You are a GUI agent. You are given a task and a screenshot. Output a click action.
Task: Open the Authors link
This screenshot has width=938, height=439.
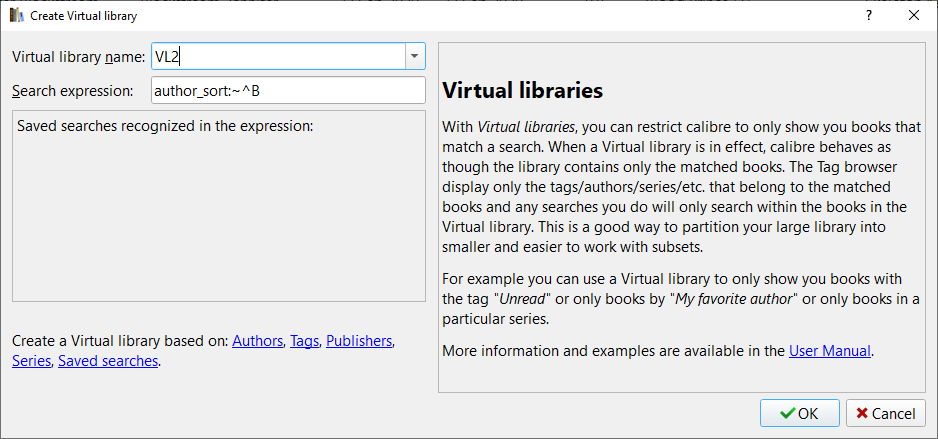257,341
